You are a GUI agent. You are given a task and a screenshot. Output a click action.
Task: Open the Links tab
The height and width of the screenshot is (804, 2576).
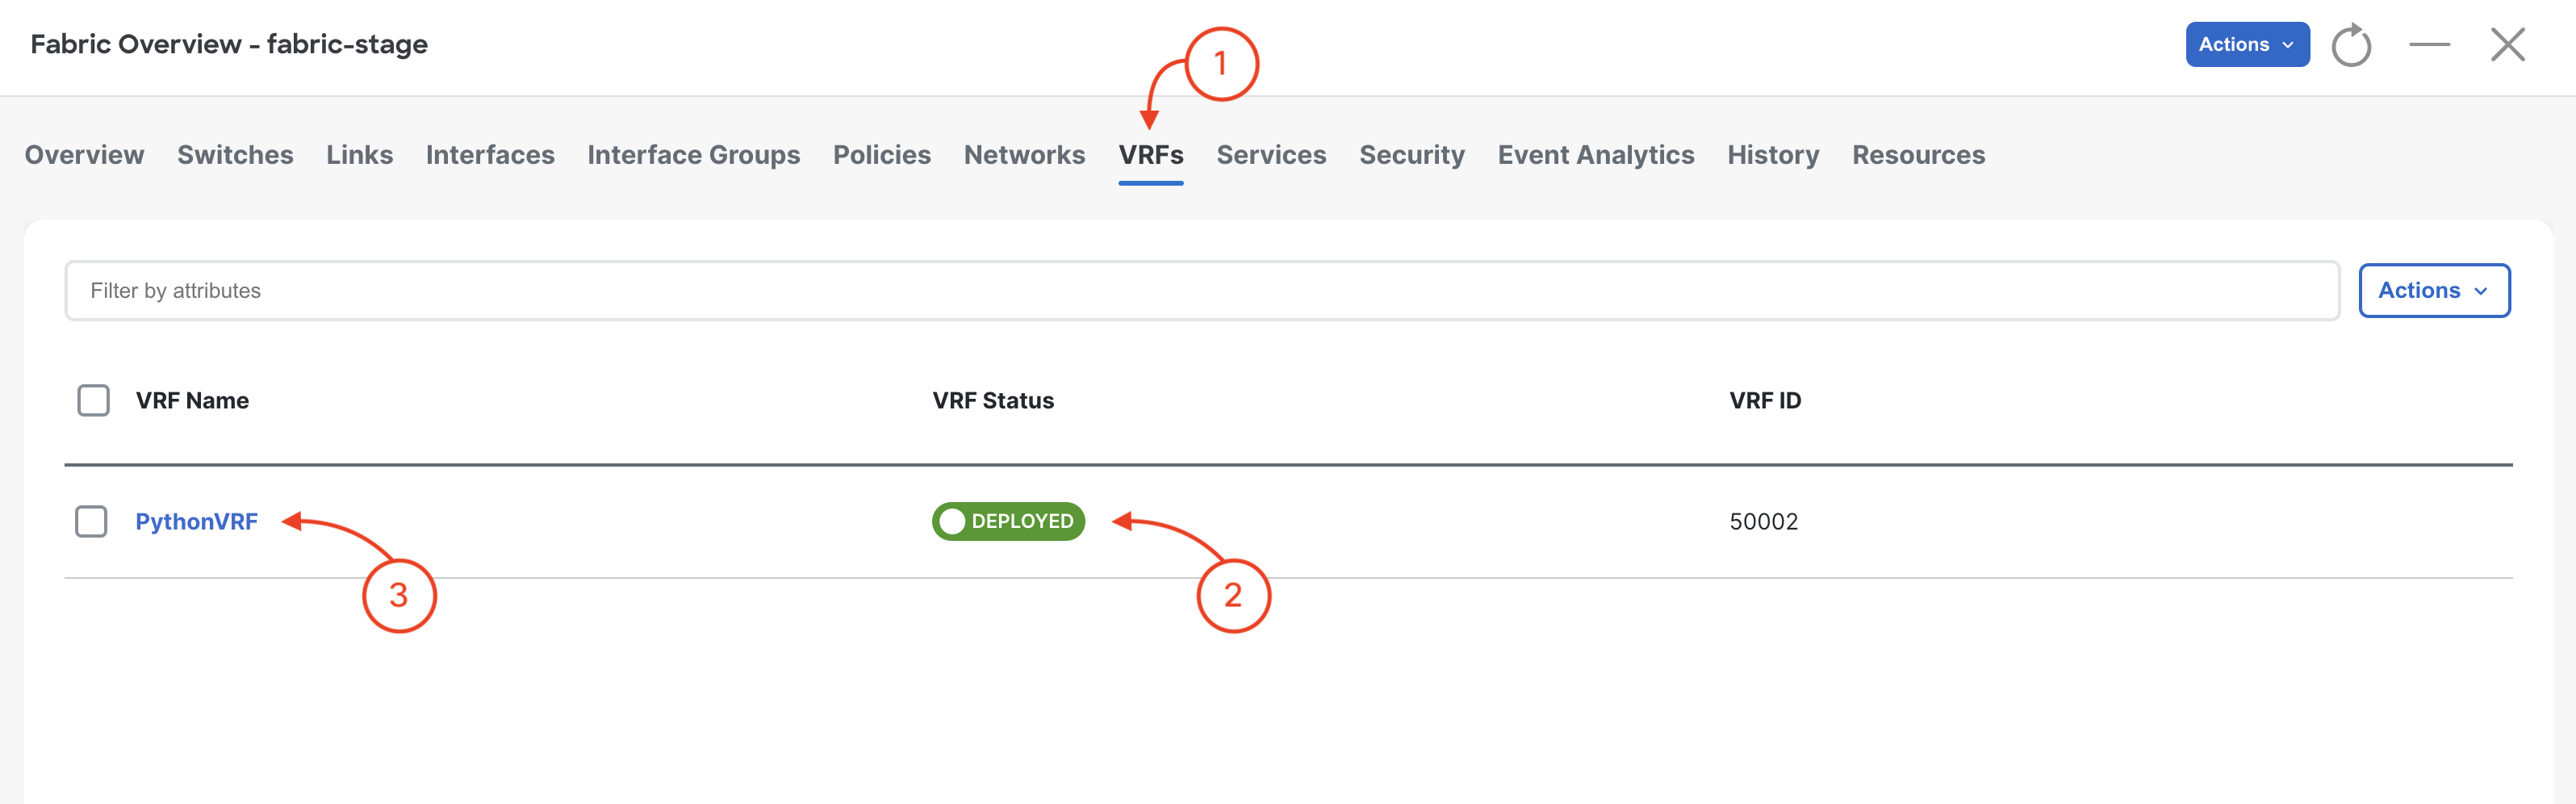click(359, 155)
